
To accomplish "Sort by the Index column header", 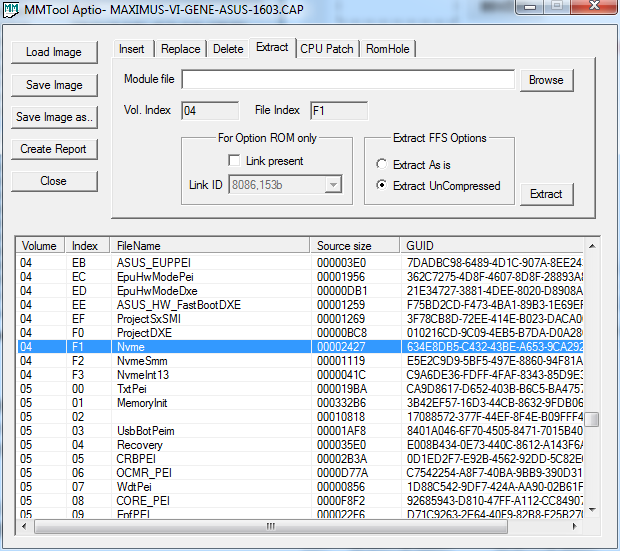I will click(x=88, y=246).
